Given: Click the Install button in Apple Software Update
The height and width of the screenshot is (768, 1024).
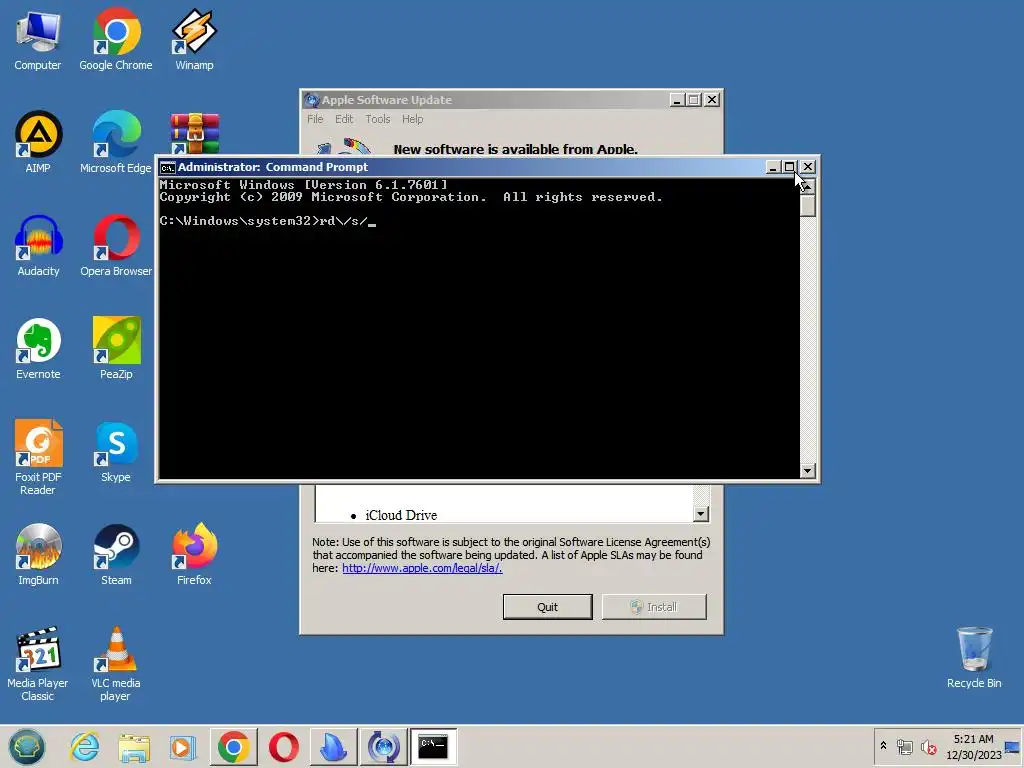Looking at the screenshot, I should tap(654, 607).
